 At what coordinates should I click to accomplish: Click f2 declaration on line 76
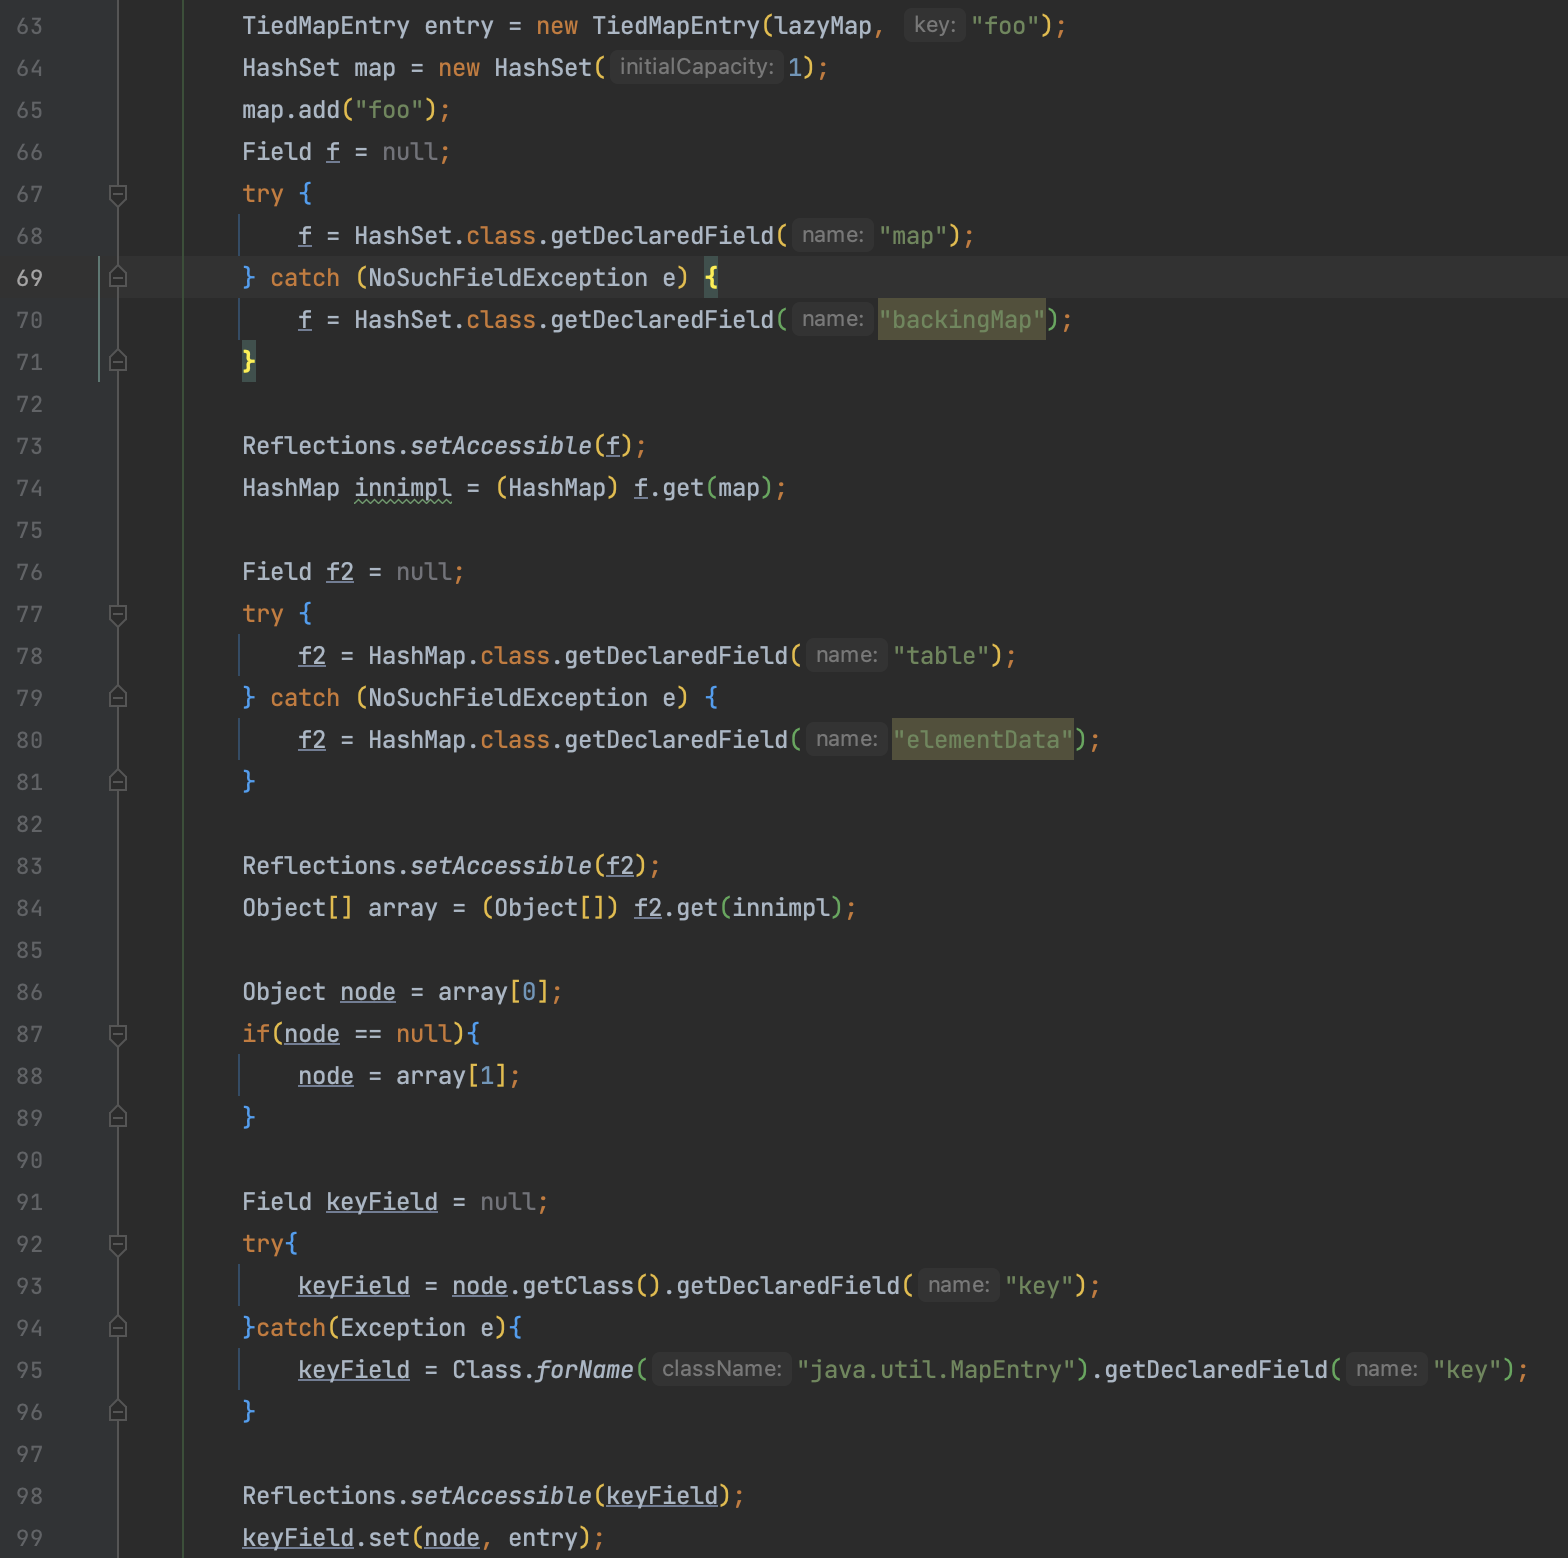340,572
